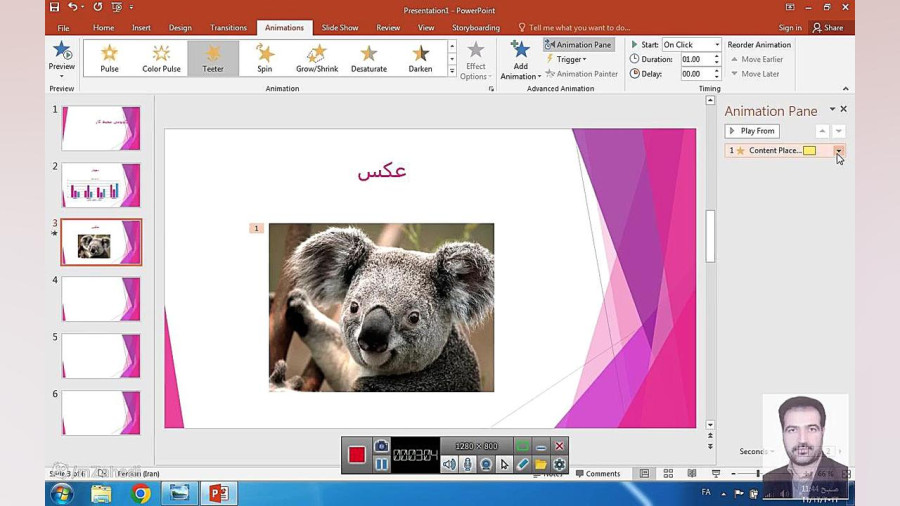Open Customize Quick Access Toolbar dropdown

tap(131, 7)
